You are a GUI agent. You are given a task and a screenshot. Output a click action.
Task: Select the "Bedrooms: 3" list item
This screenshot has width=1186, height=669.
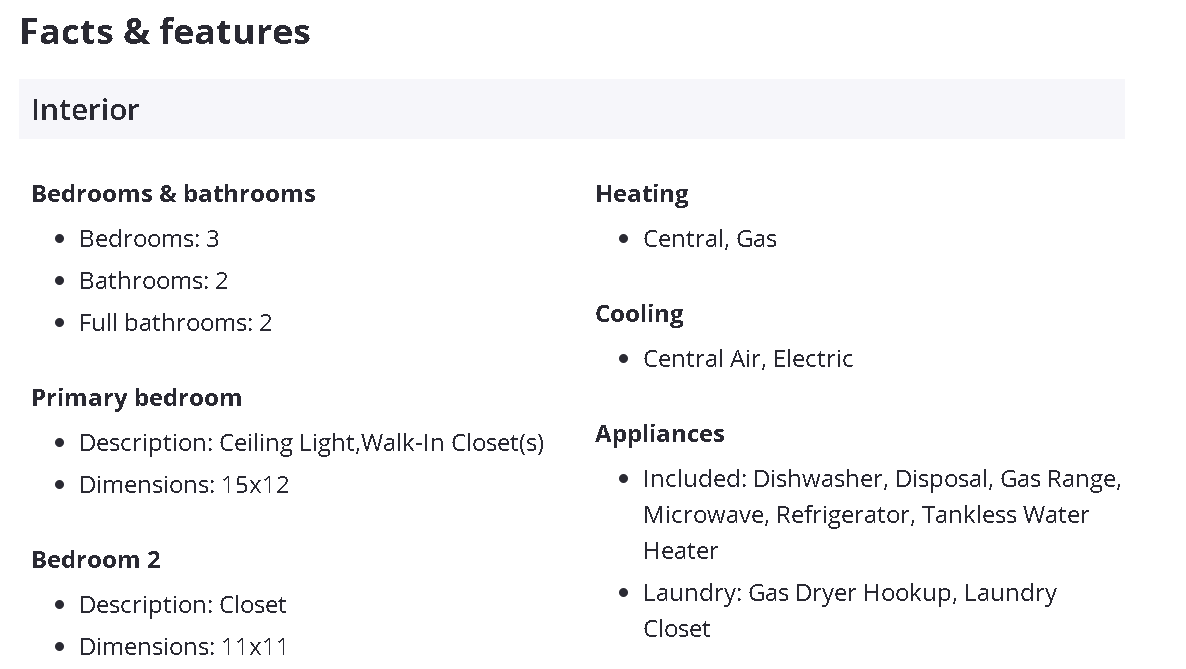149,239
